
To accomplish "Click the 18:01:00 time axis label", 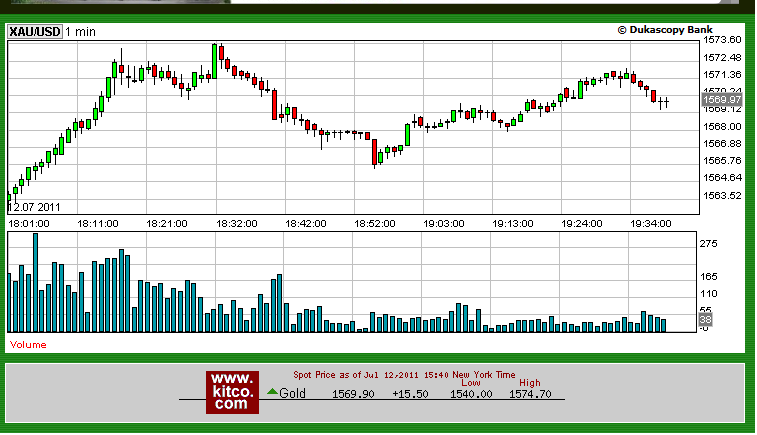I will pyautogui.click(x=30, y=224).
